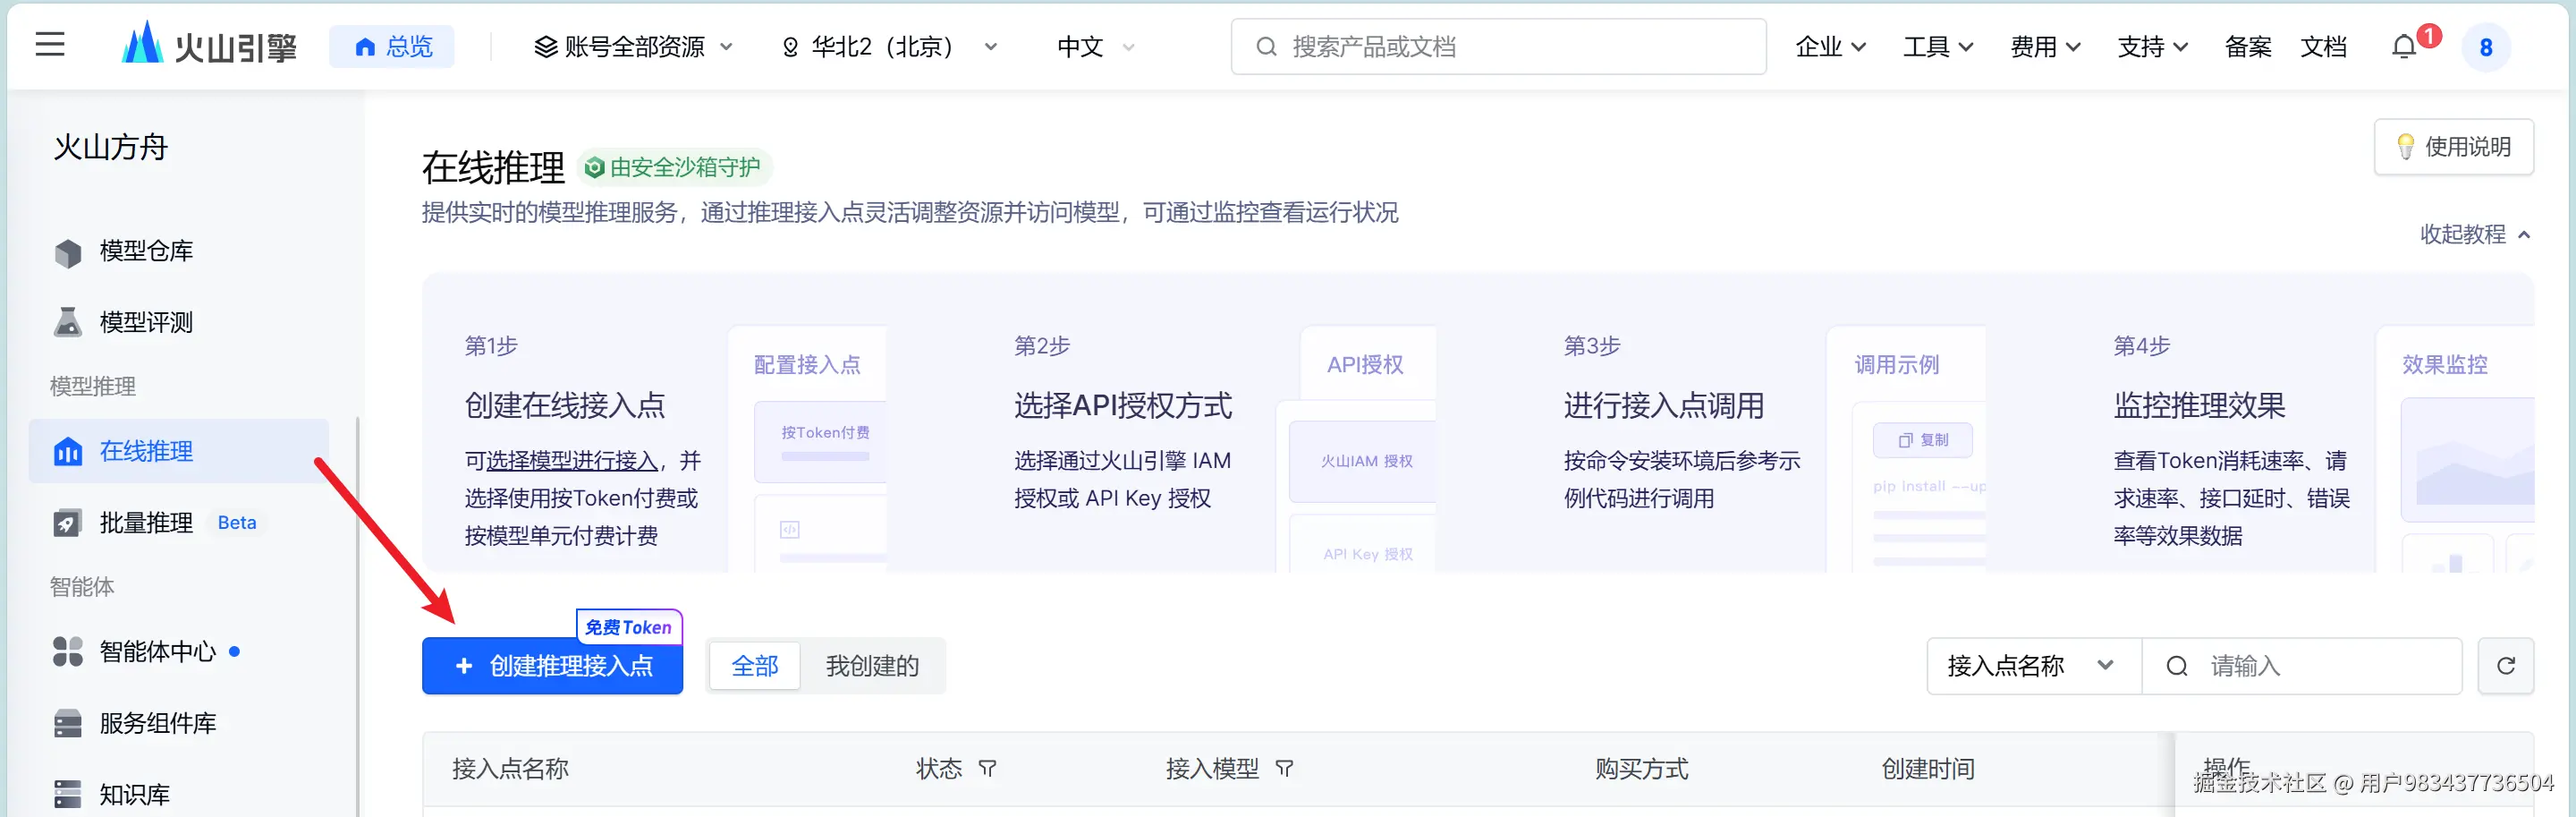Click the 智能体中心 grid icon
The width and height of the screenshot is (2576, 817).
click(x=68, y=652)
